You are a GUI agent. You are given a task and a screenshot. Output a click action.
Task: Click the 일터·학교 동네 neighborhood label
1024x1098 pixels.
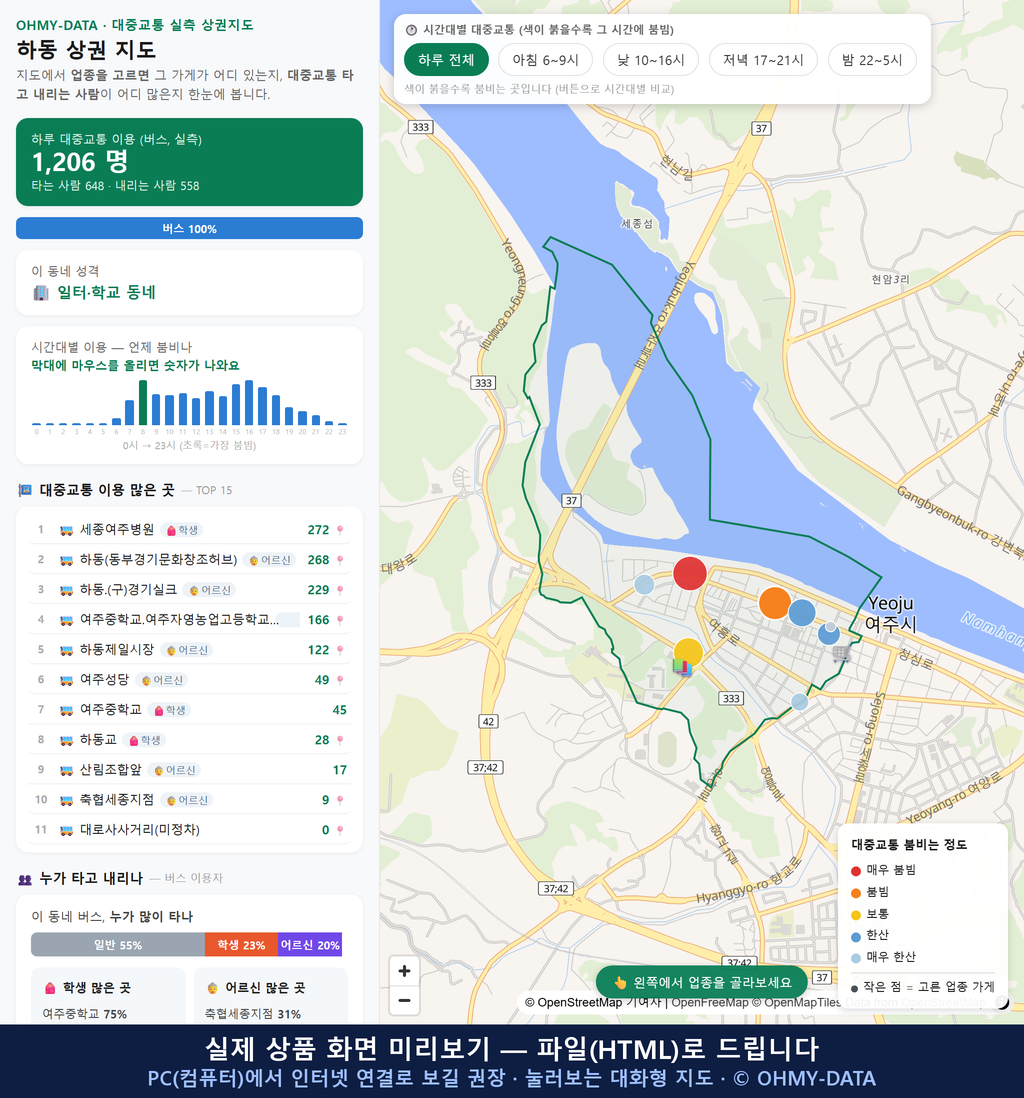click(x=106, y=293)
